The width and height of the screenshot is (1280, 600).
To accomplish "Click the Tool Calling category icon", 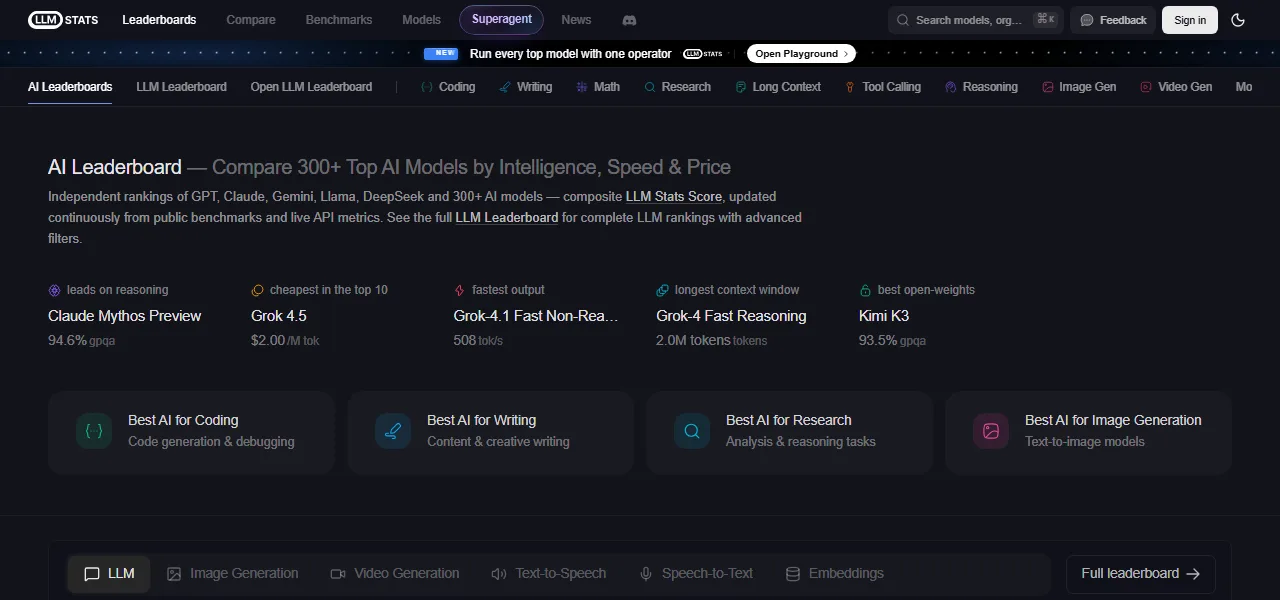I will pyautogui.click(x=850, y=87).
